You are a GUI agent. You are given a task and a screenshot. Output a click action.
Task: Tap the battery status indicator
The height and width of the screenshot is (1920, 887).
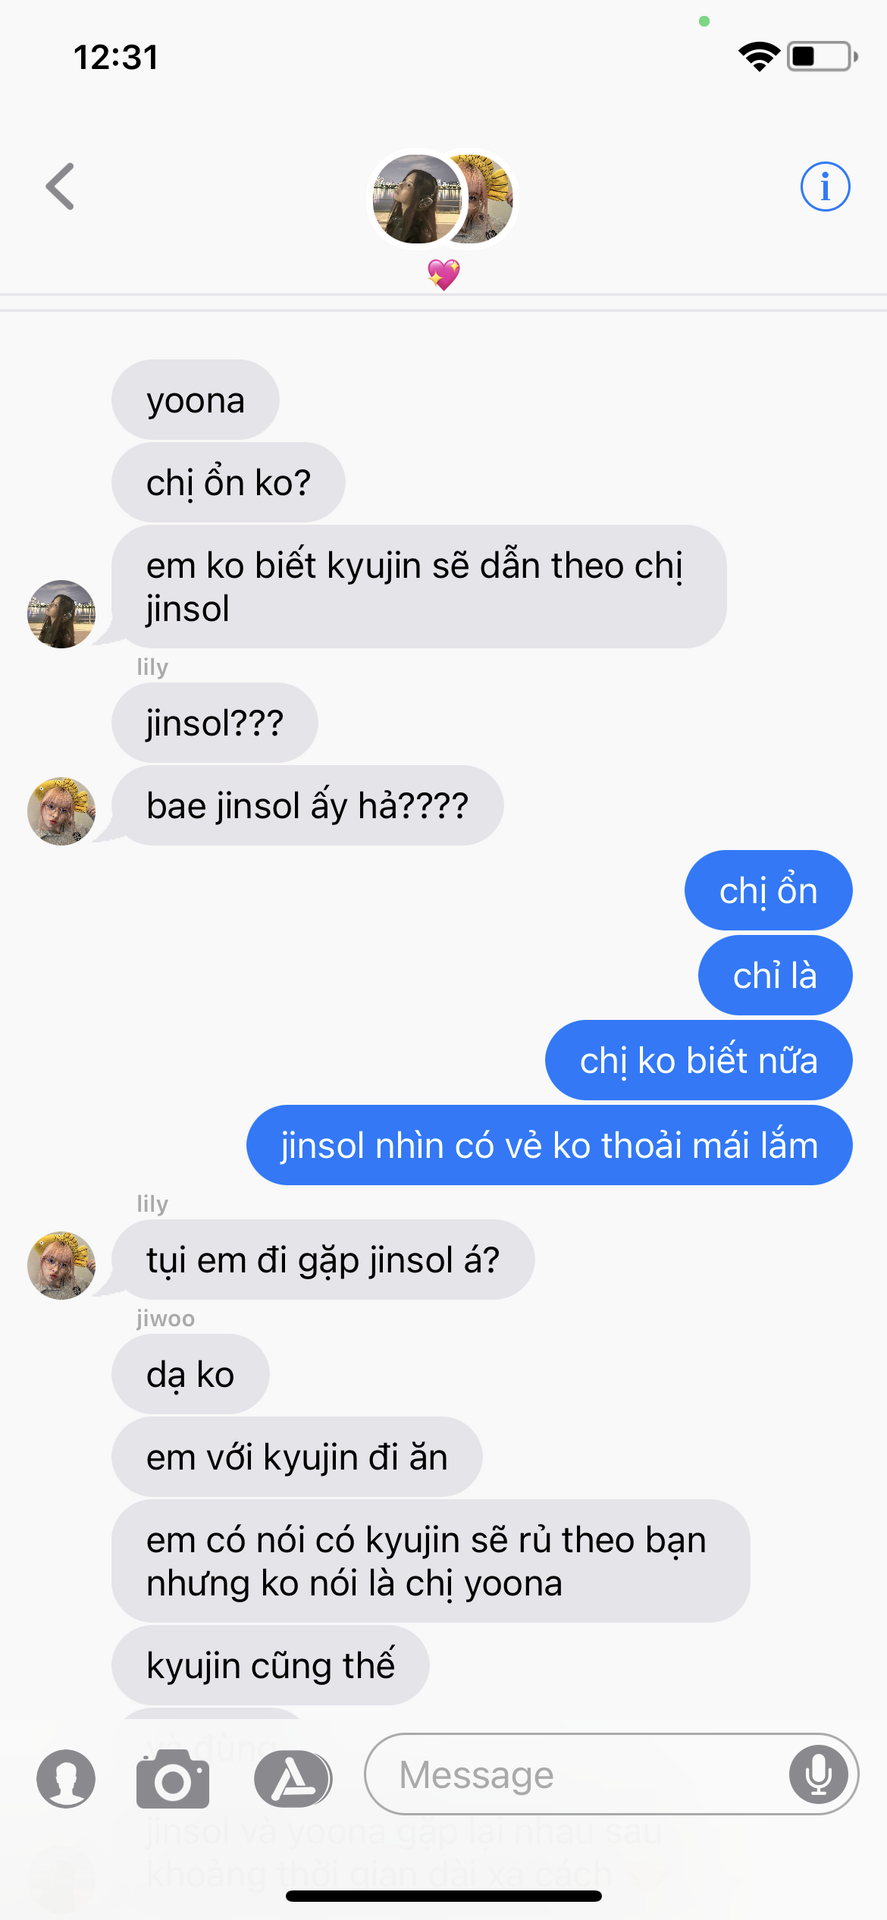click(x=822, y=56)
